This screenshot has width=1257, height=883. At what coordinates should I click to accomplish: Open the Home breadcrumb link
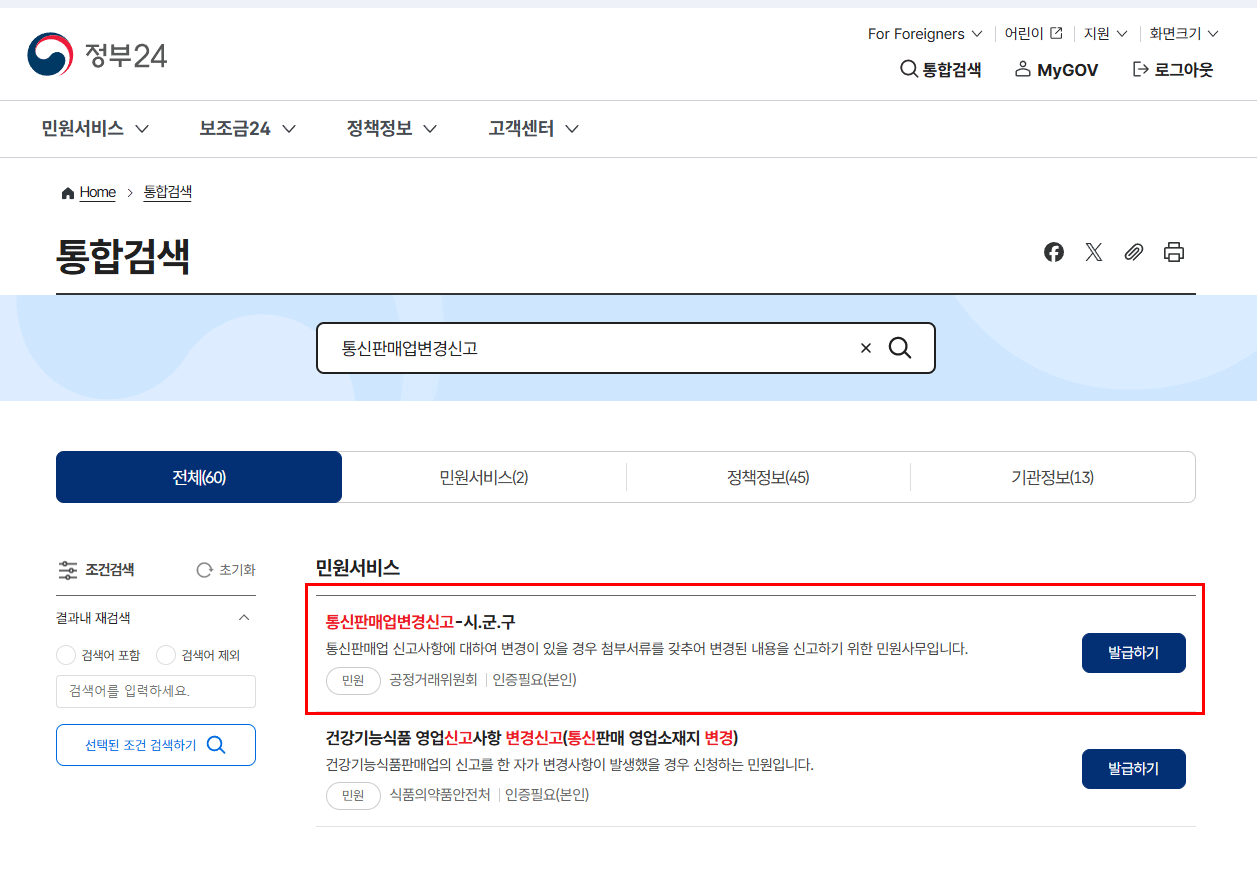tap(97, 192)
